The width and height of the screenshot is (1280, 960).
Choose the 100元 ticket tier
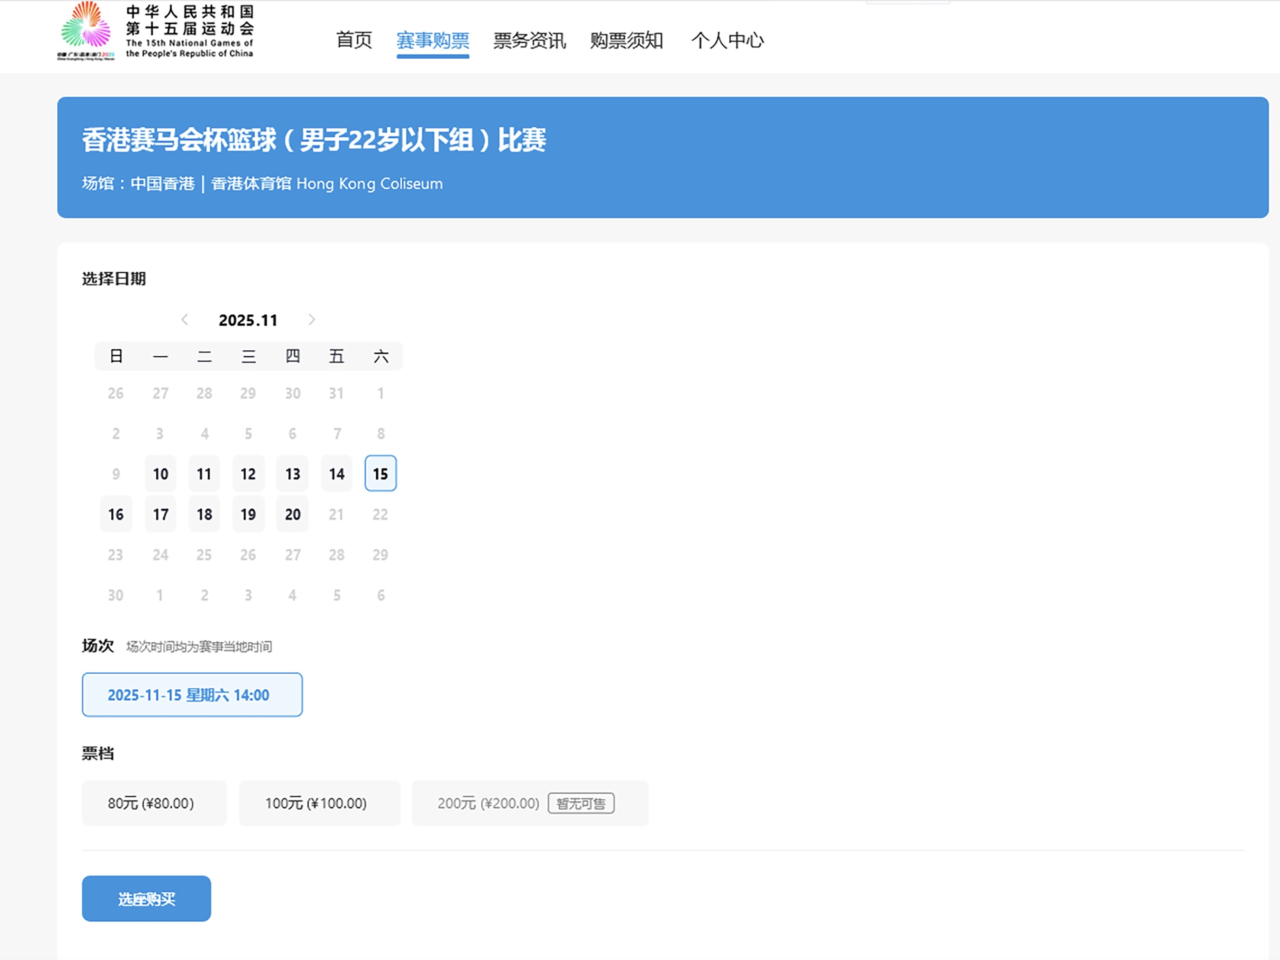point(319,803)
